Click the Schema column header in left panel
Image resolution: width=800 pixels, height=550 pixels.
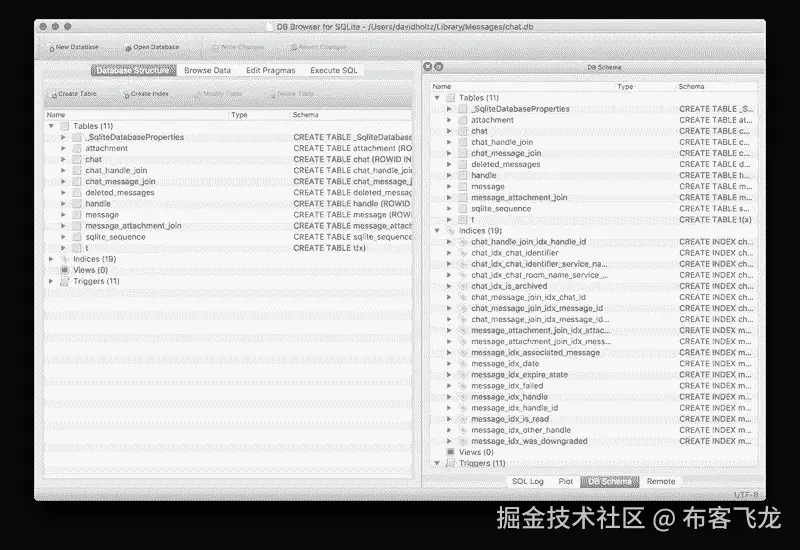(351, 115)
